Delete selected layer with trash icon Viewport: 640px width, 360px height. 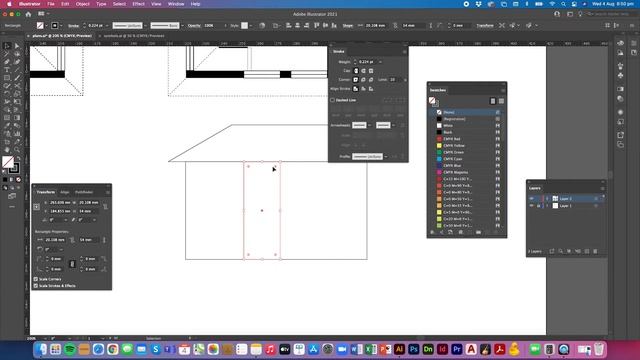pyautogui.click(x=596, y=251)
